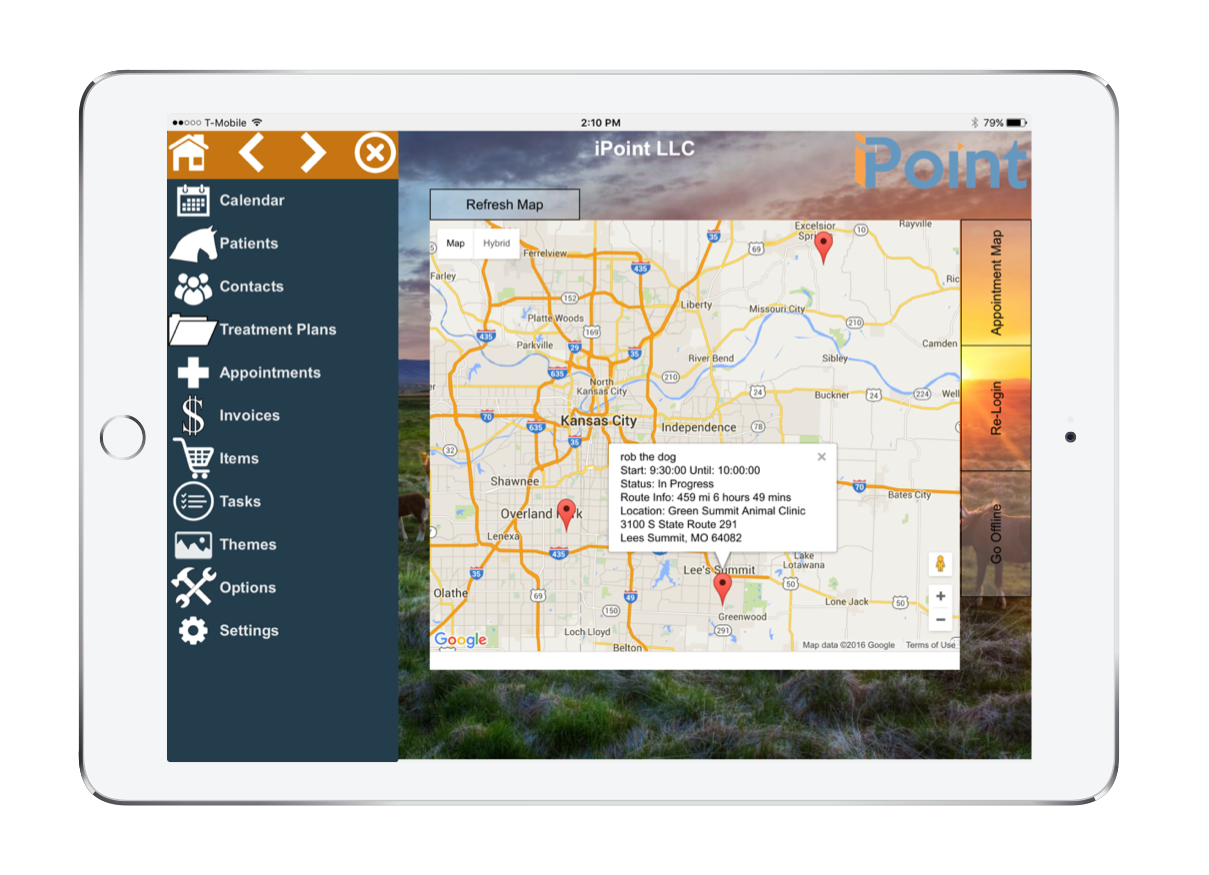Open the Settings gear icon
The height and width of the screenshot is (875, 1209).
coord(193,631)
